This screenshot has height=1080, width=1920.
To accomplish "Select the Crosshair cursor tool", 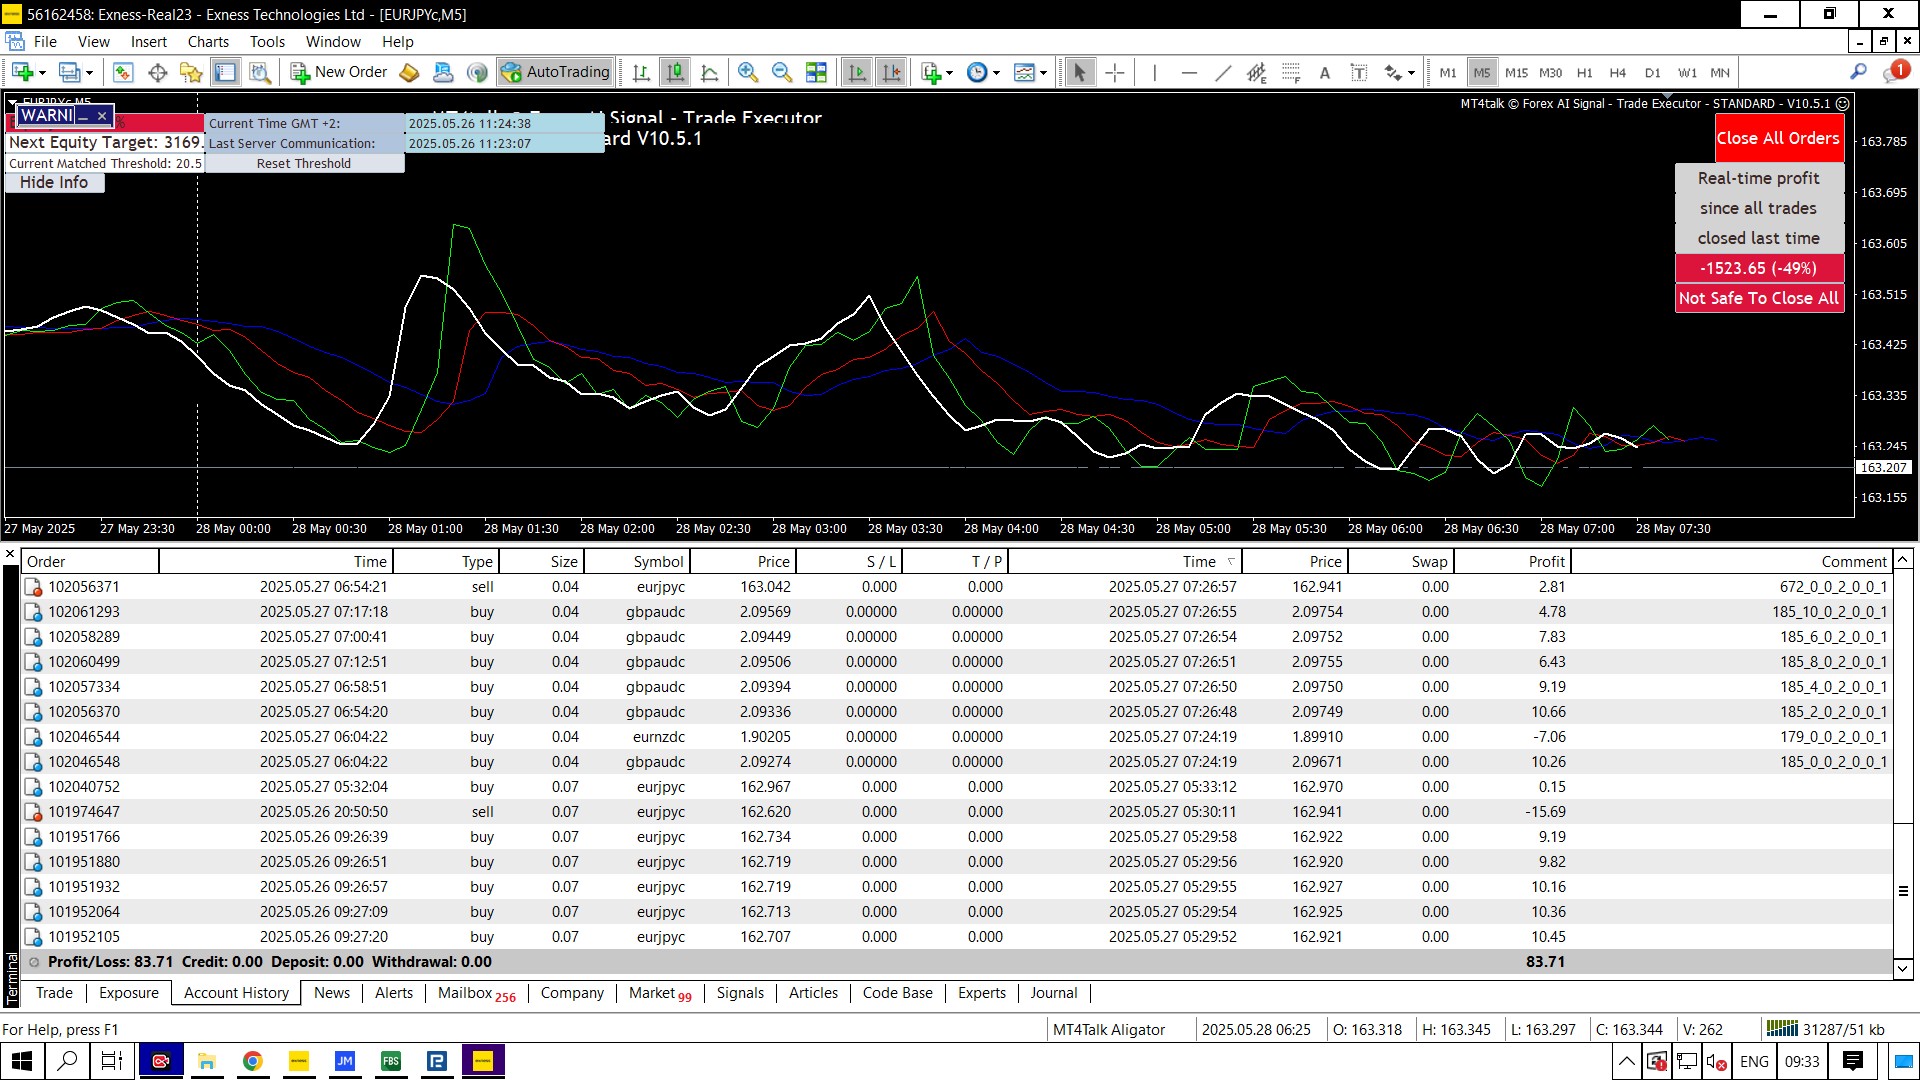I will click(x=1115, y=72).
